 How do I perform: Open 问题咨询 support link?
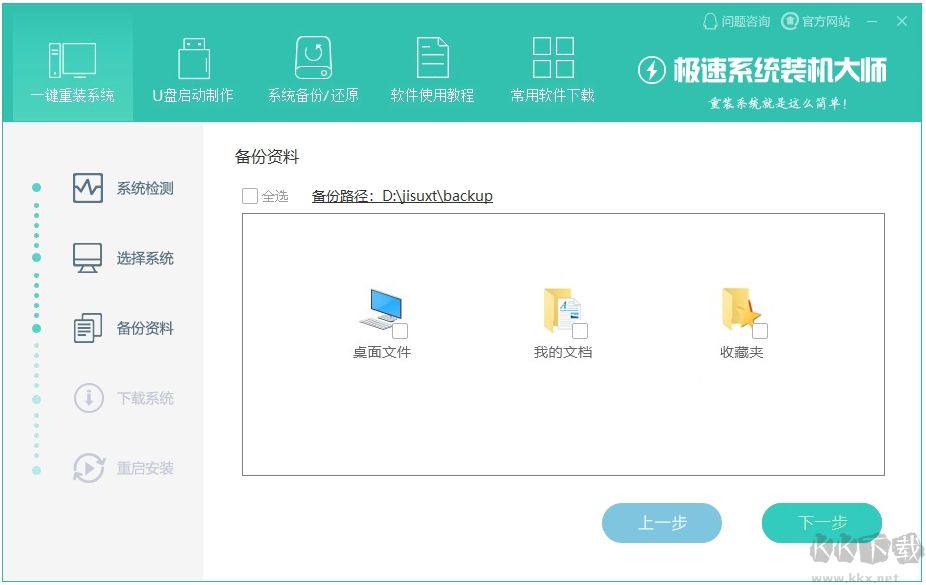pyautogui.click(x=736, y=21)
